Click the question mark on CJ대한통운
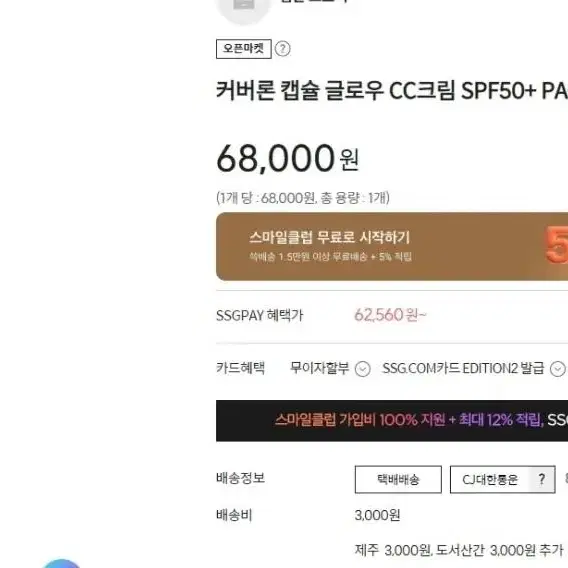568x568 pixels. (542, 479)
